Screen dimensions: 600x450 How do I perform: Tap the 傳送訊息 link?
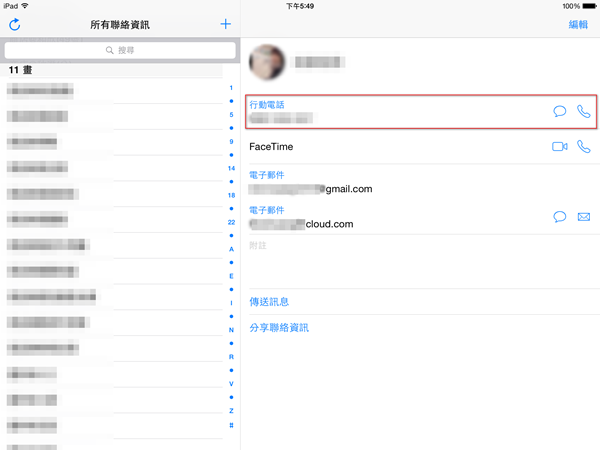[269, 302]
